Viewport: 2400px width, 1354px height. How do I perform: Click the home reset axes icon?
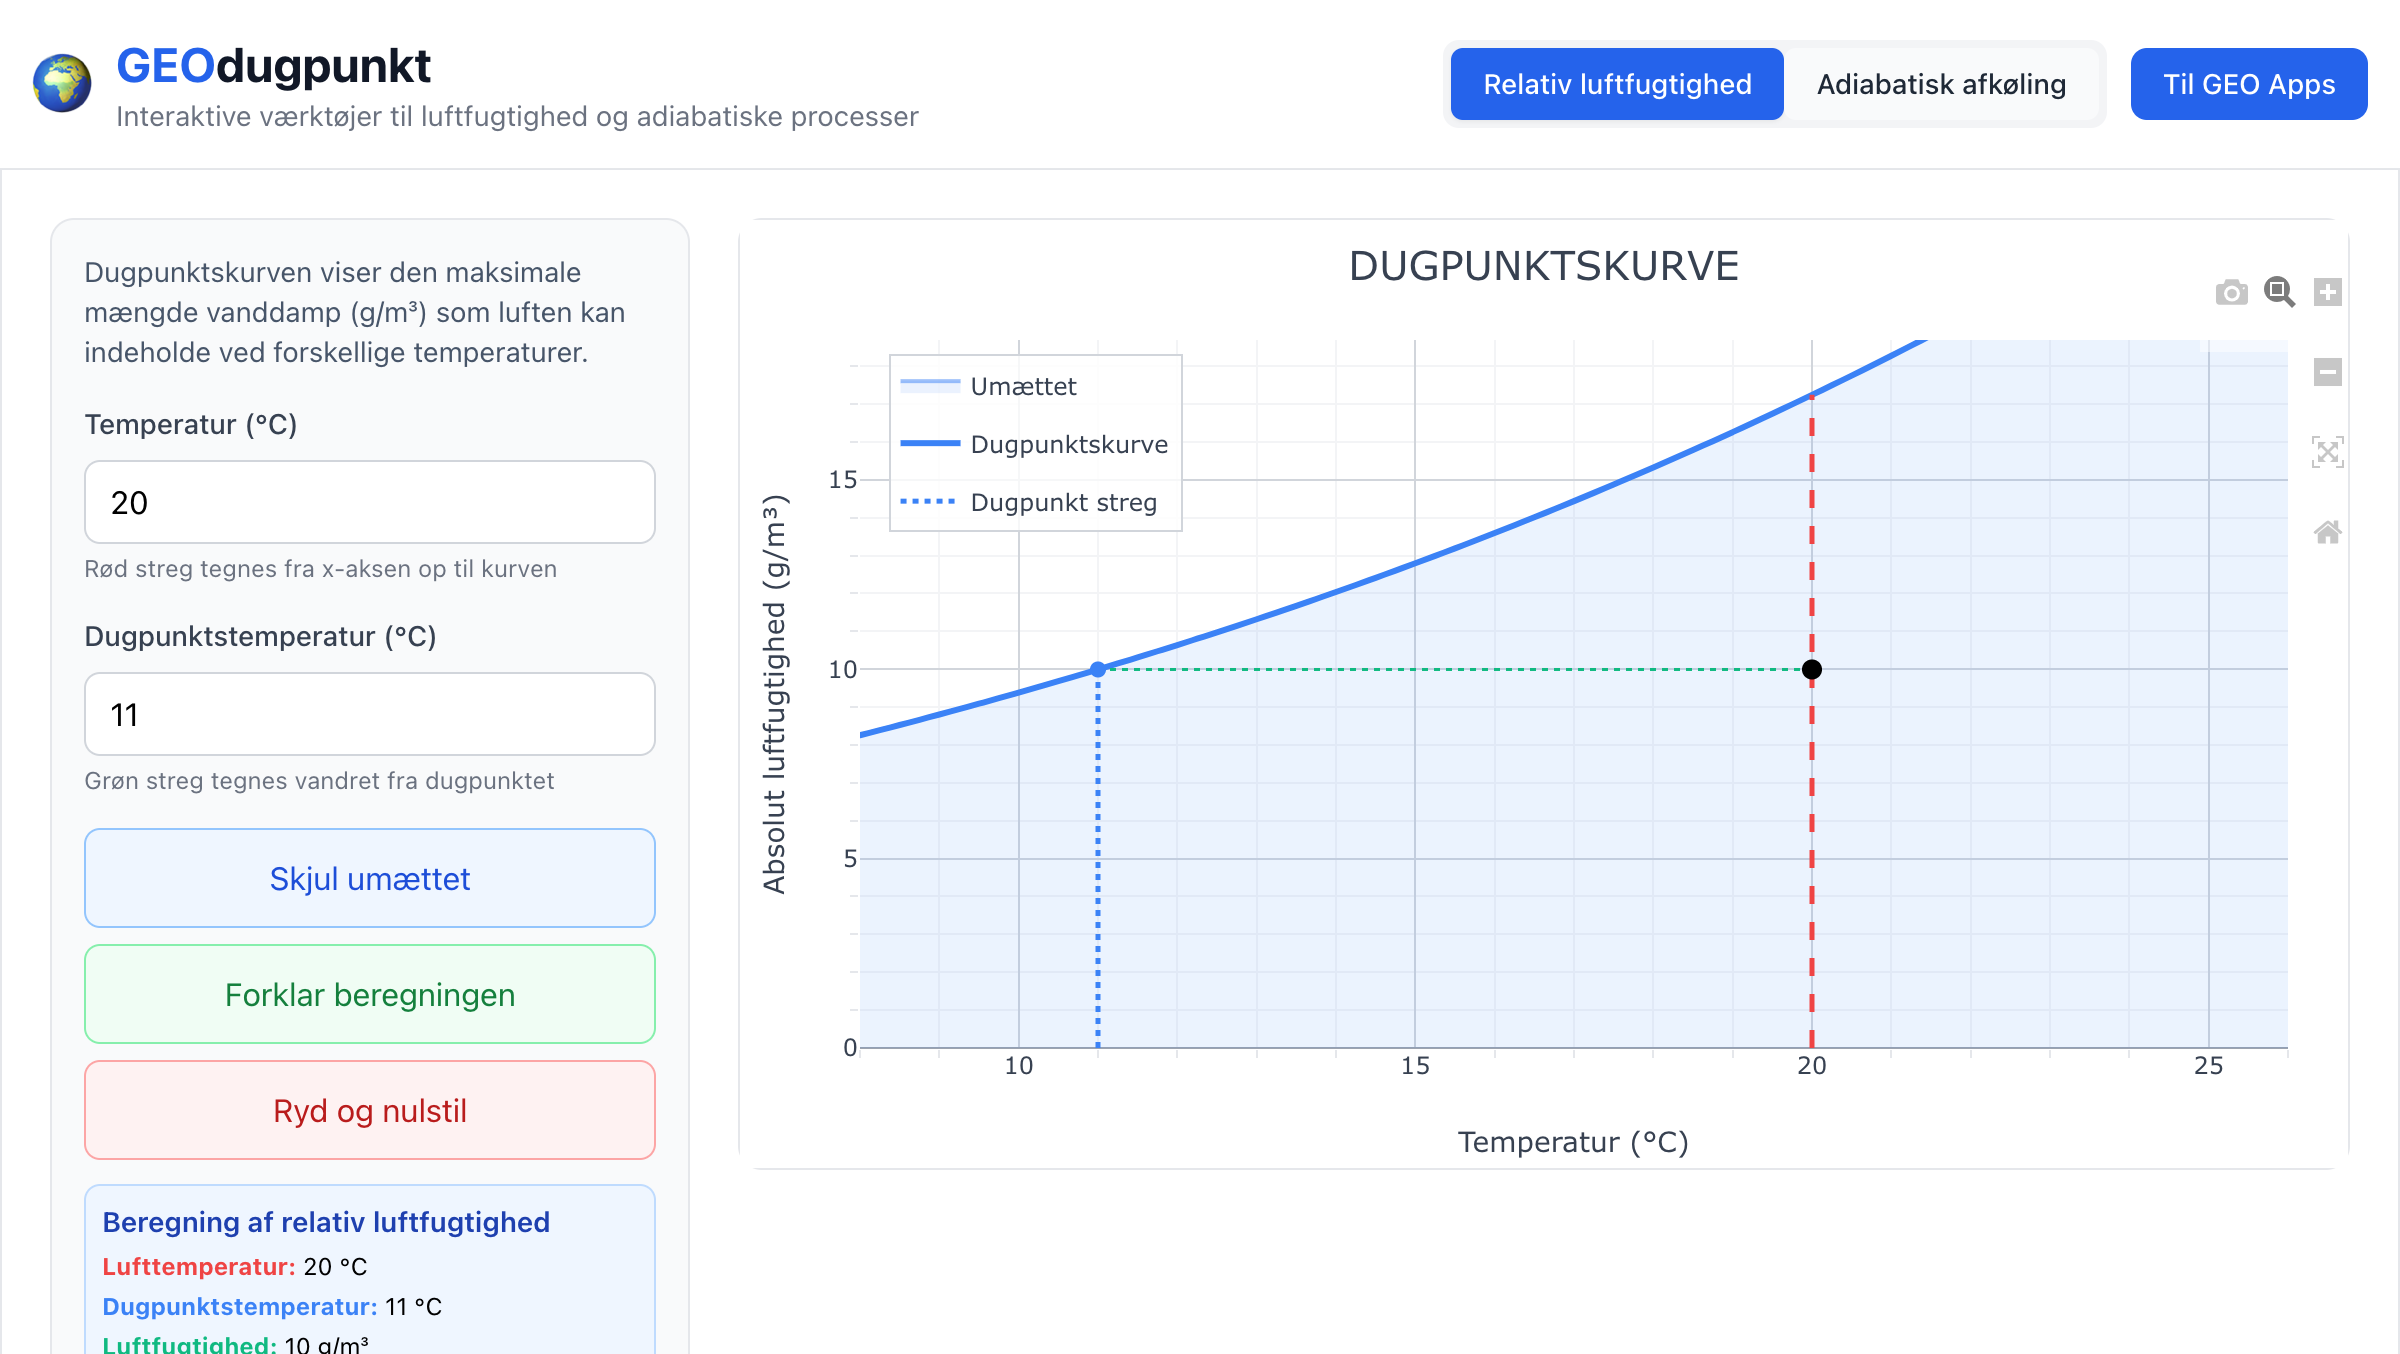coord(2327,532)
